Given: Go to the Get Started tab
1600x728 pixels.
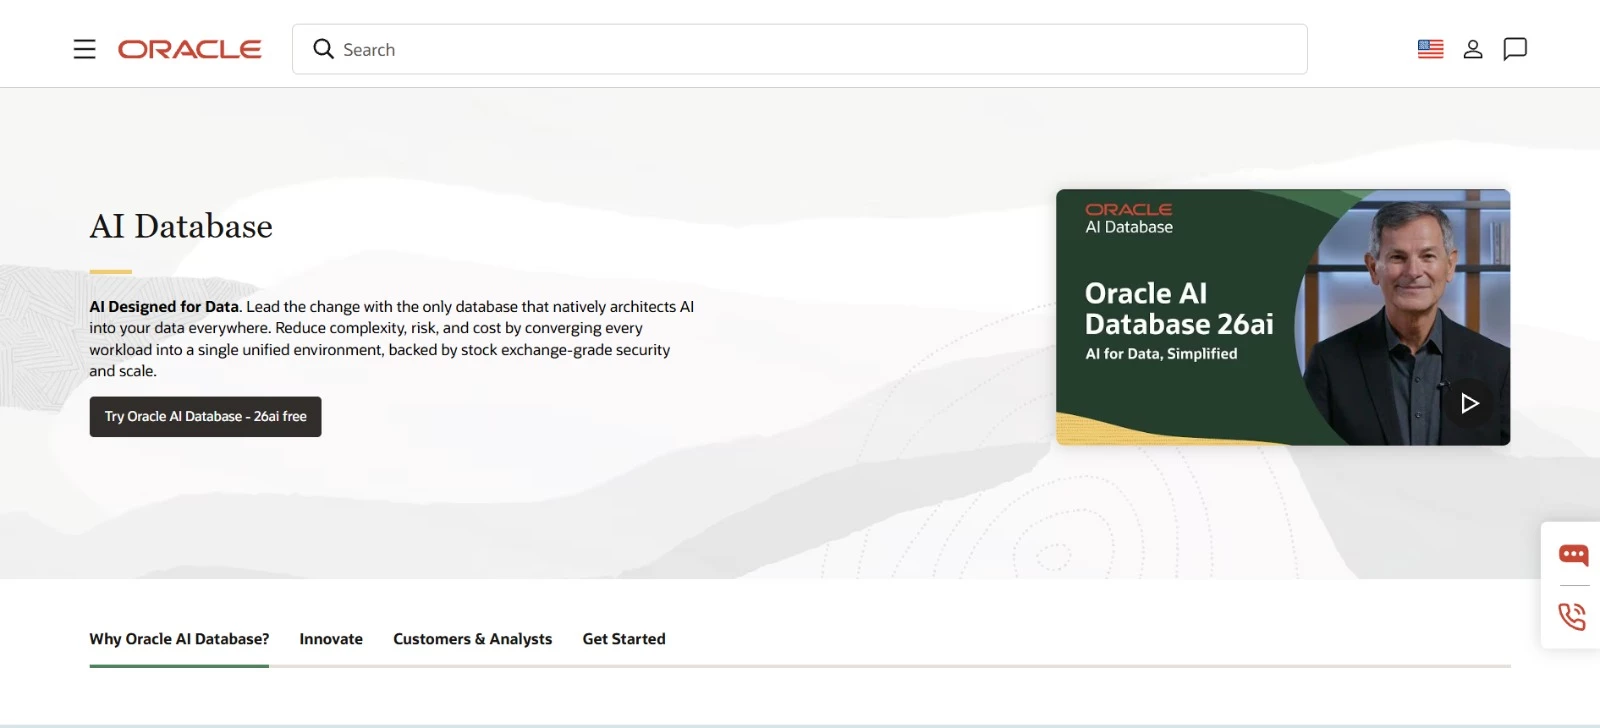Looking at the screenshot, I should tap(624, 639).
